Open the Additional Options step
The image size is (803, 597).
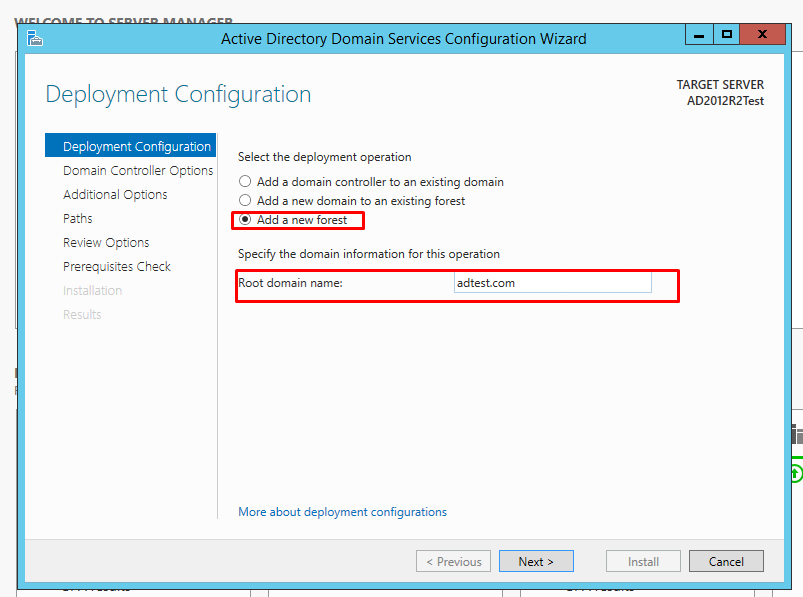coord(115,195)
